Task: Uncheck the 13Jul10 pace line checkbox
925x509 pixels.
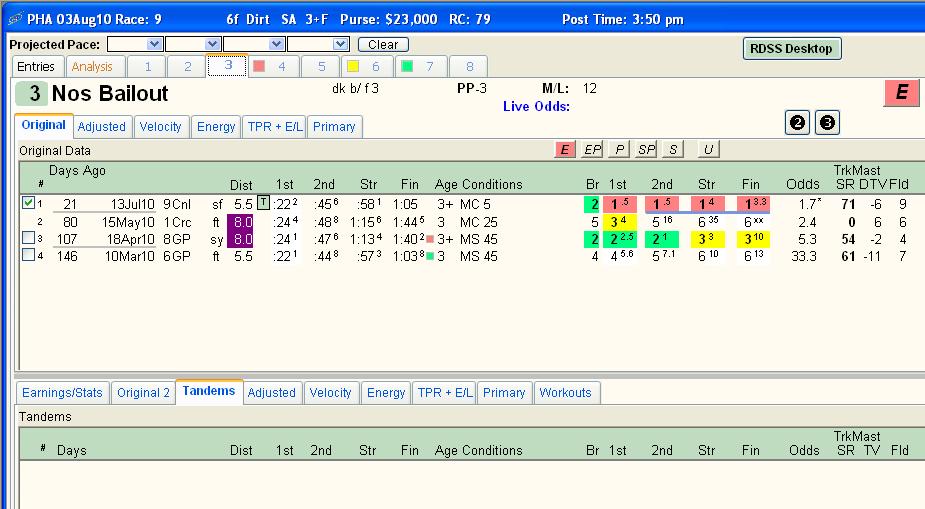Action: pyautogui.click(x=28, y=203)
